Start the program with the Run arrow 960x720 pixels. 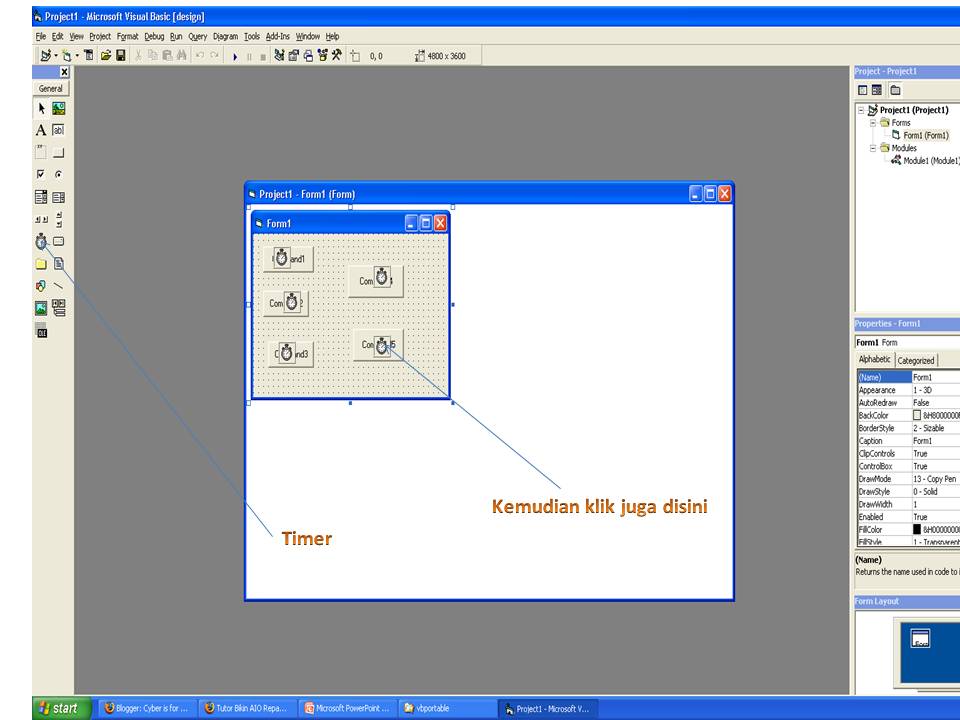pyautogui.click(x=235, y=56)
